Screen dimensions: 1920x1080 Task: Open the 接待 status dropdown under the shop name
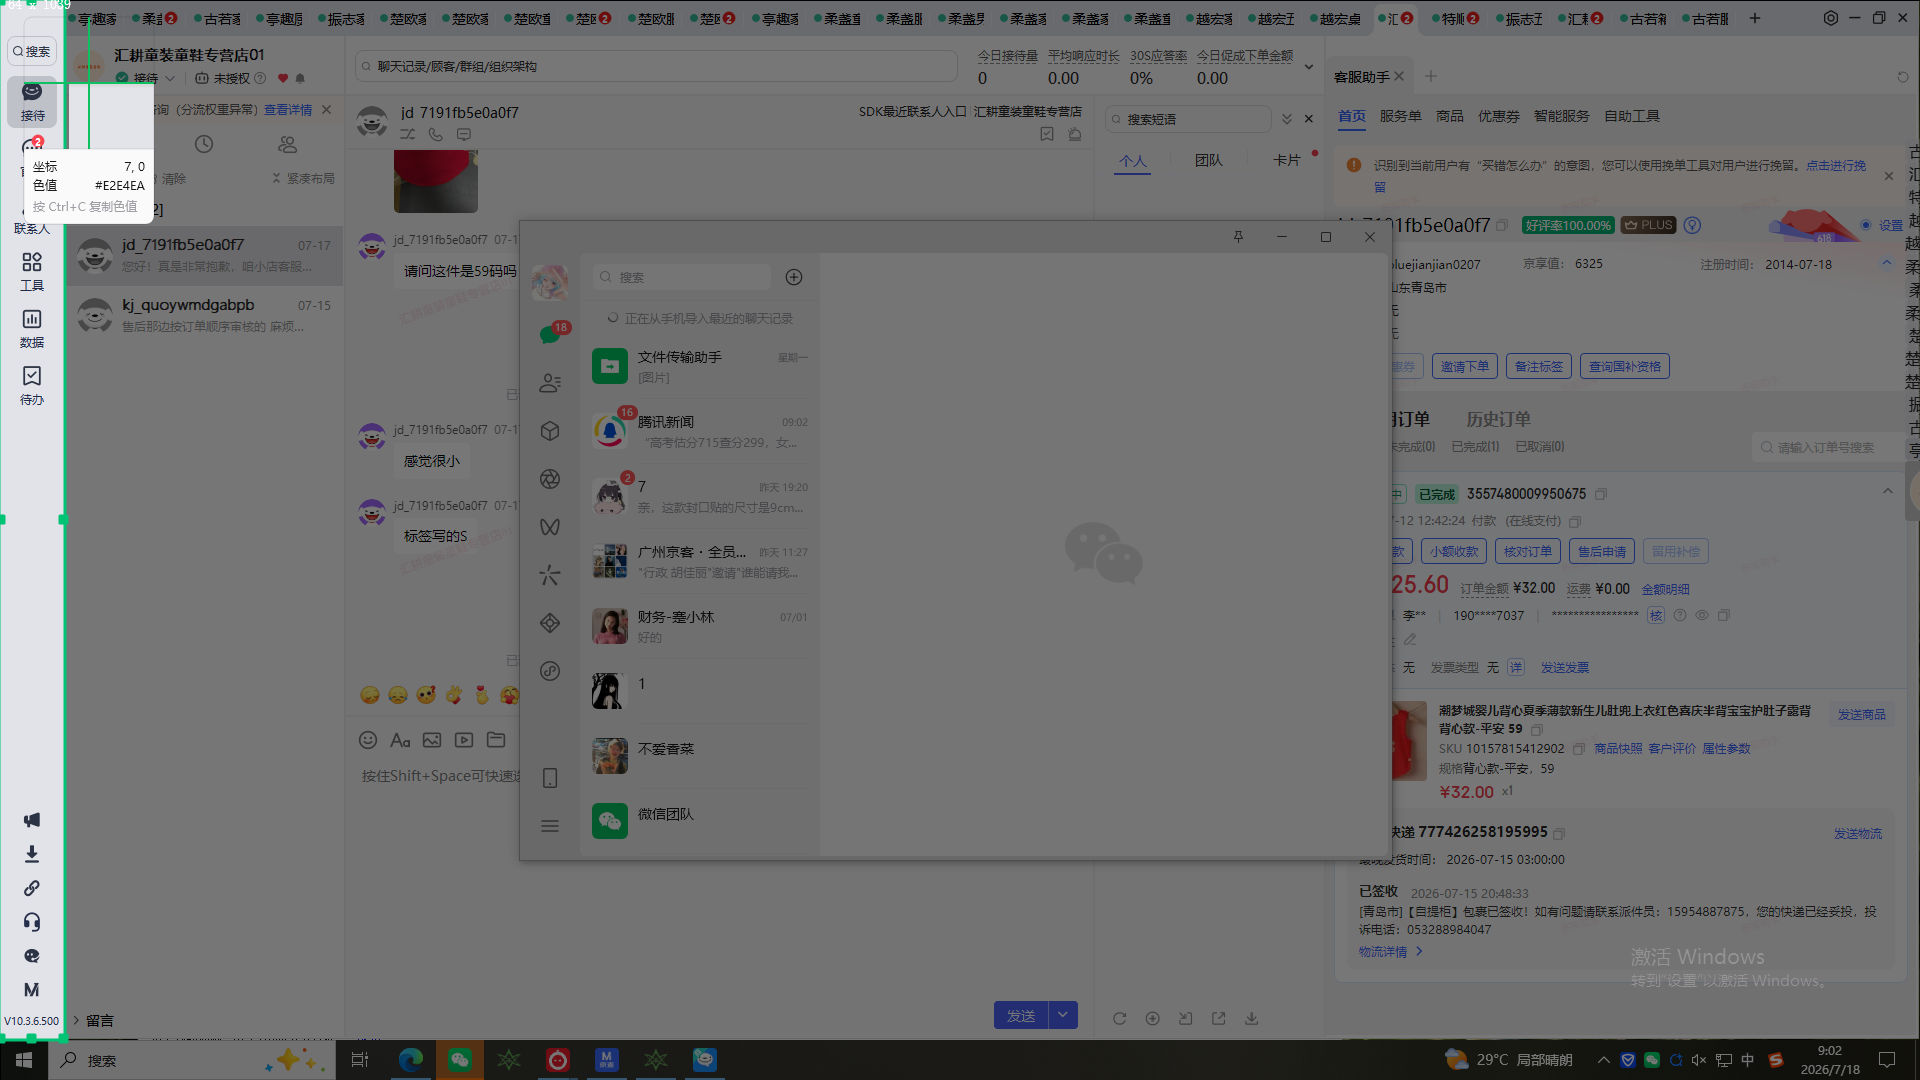click(146, 78)
